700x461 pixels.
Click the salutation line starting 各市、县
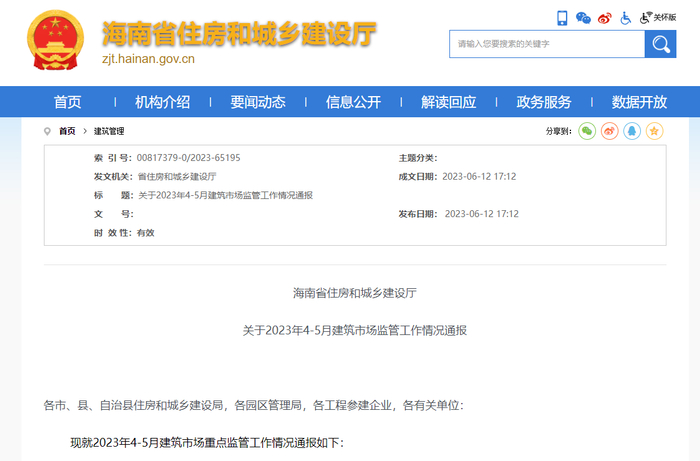[x=254, y=405]
